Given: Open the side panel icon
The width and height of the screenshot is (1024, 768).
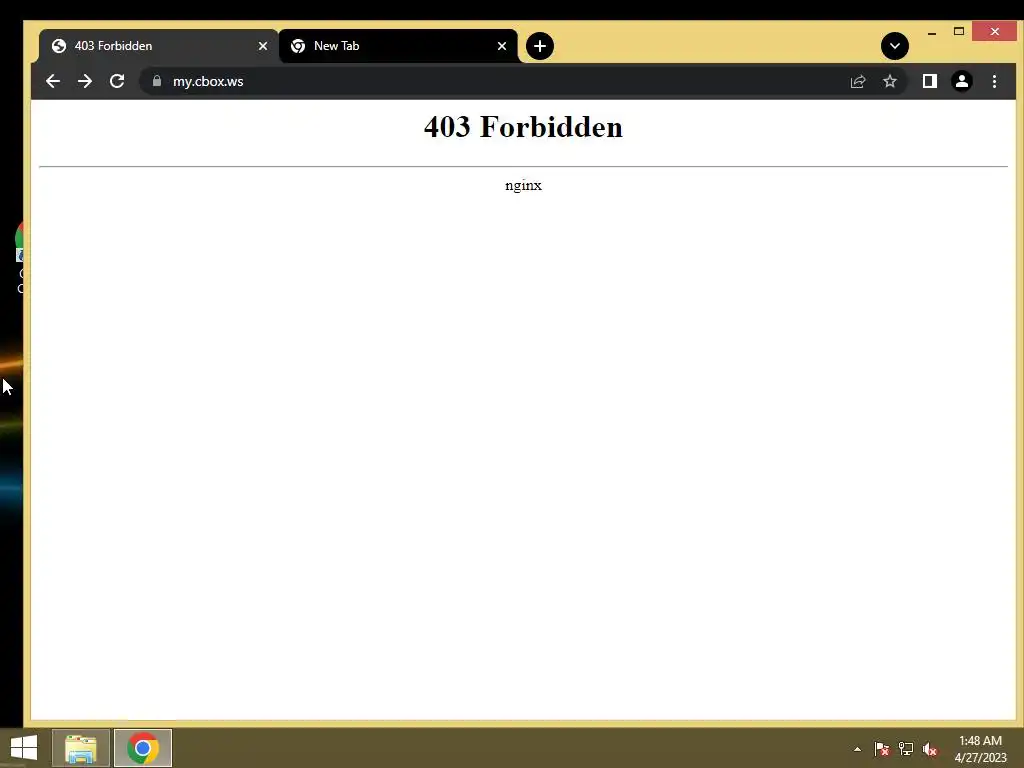Looking at the screenshot, I should pos(930,81).
